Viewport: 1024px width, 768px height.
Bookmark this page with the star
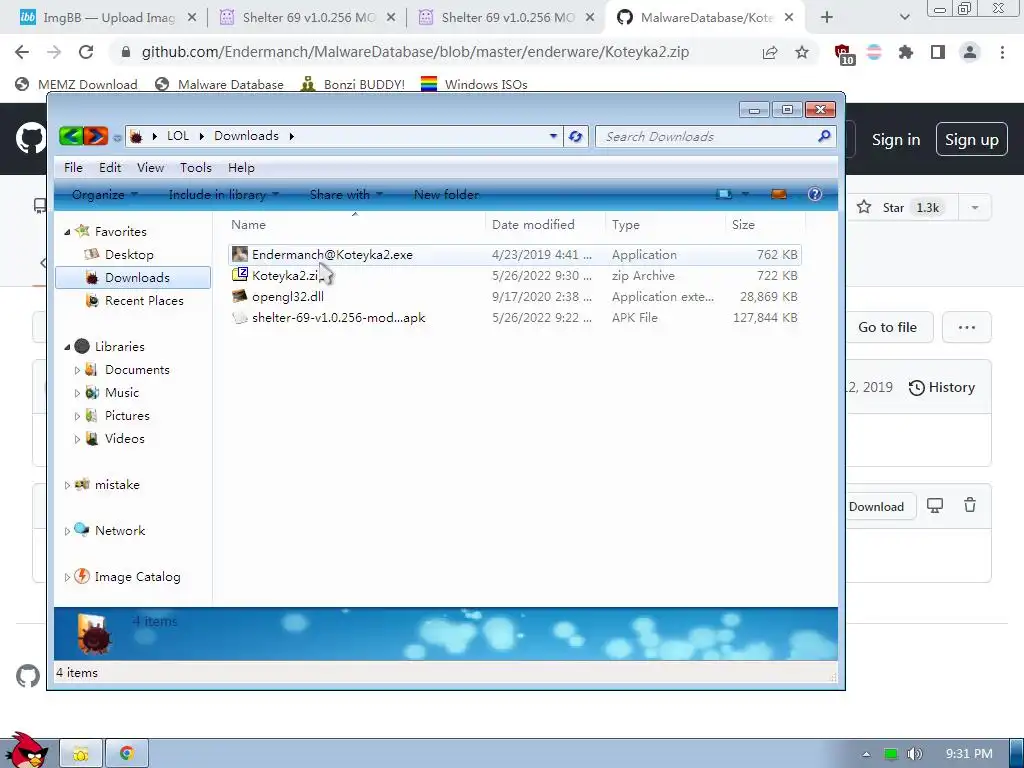point(802,52)
